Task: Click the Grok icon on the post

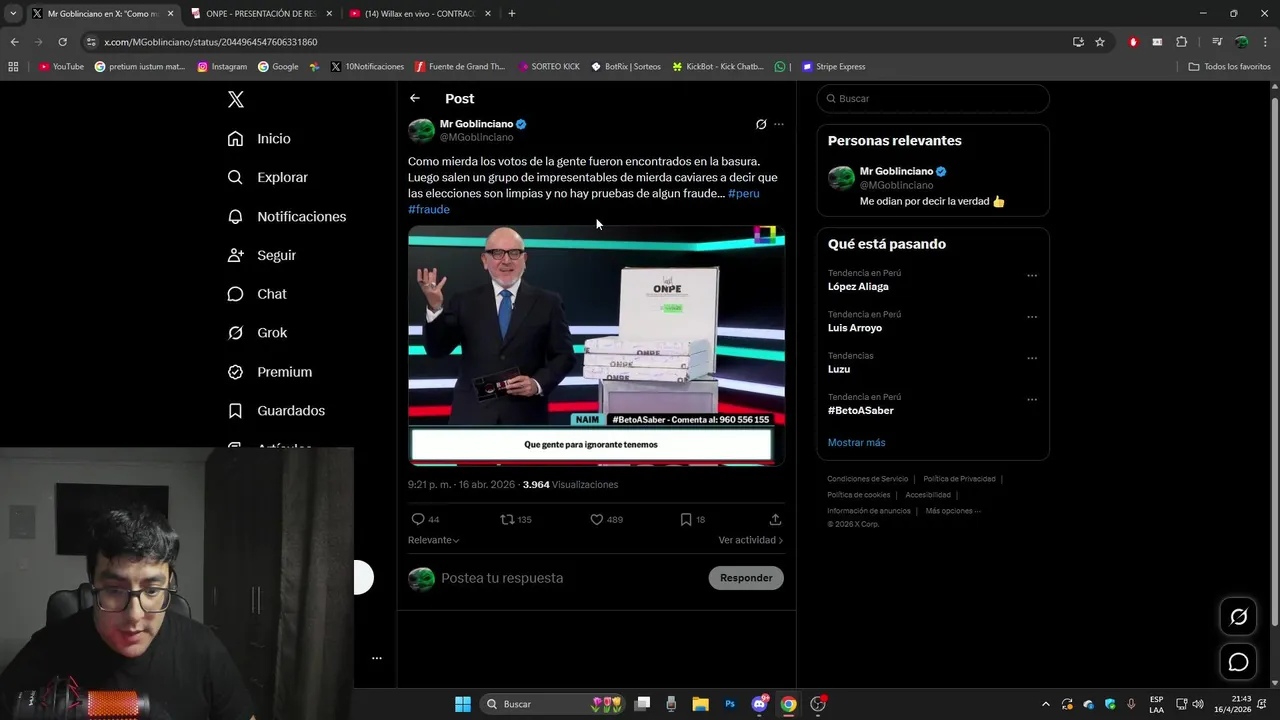Action: pos(761,124)
